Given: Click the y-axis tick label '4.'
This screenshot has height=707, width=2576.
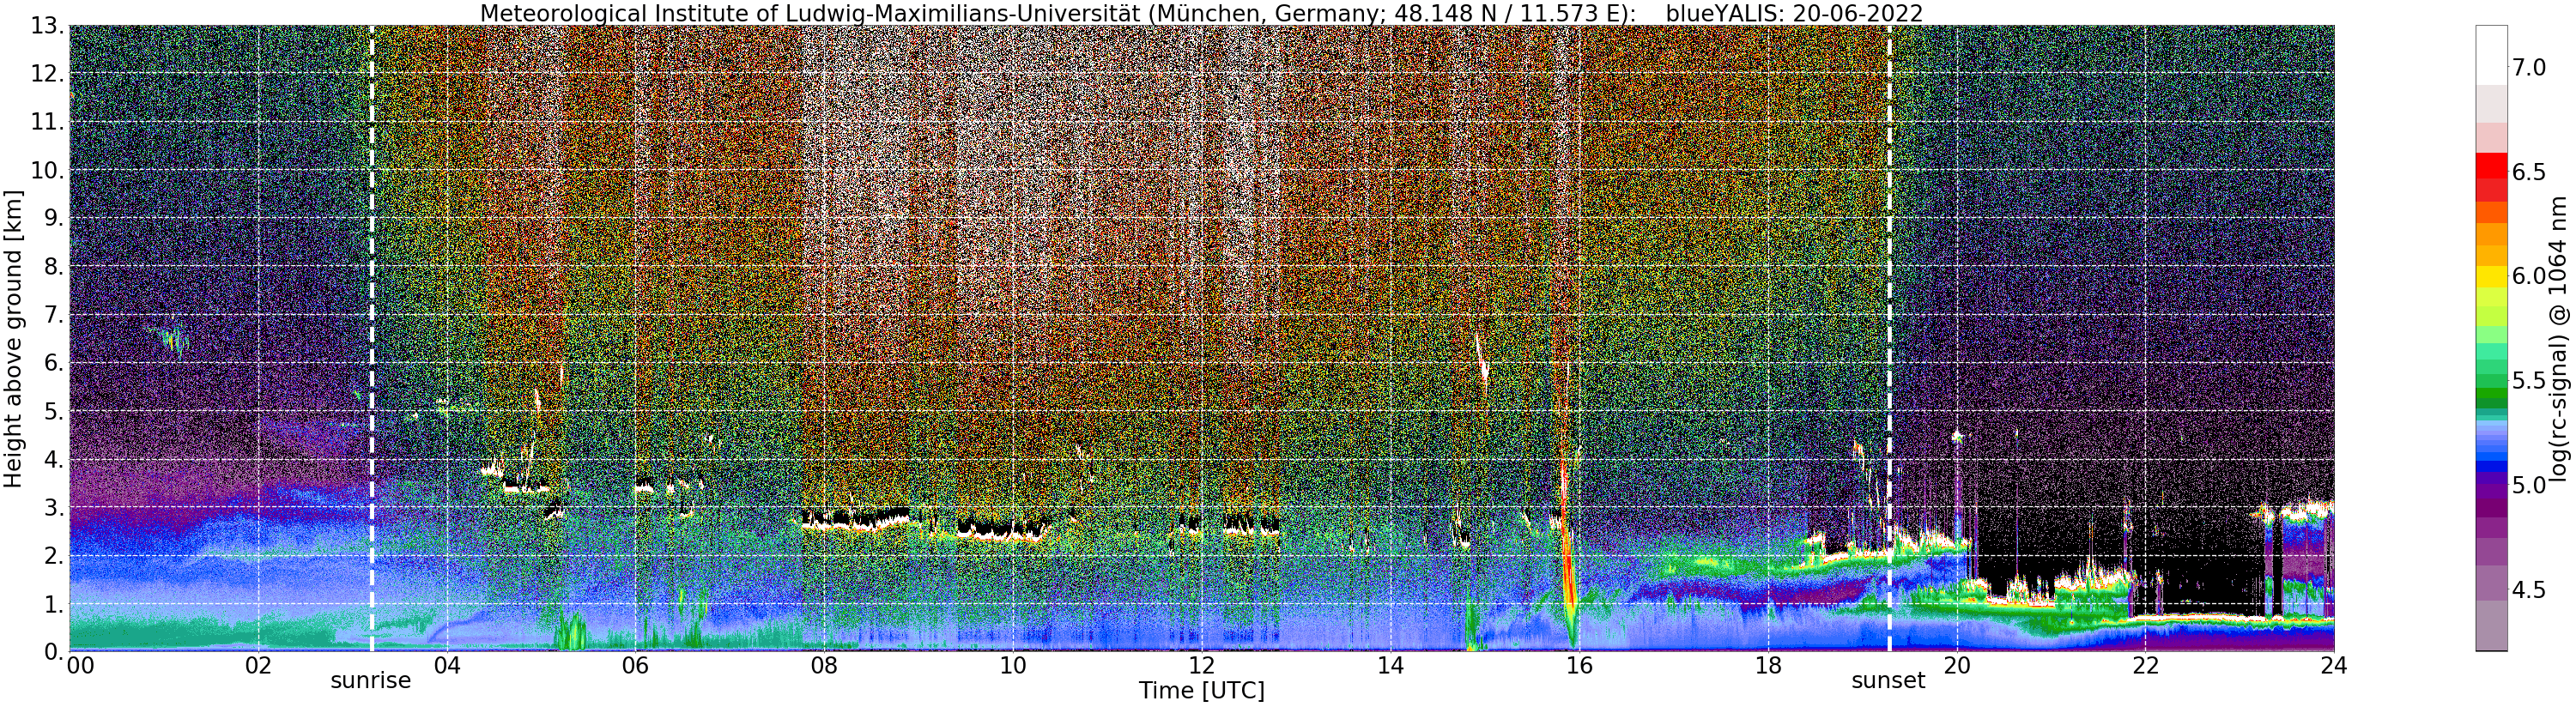Looking at the screenshot, I should point(53,460).
